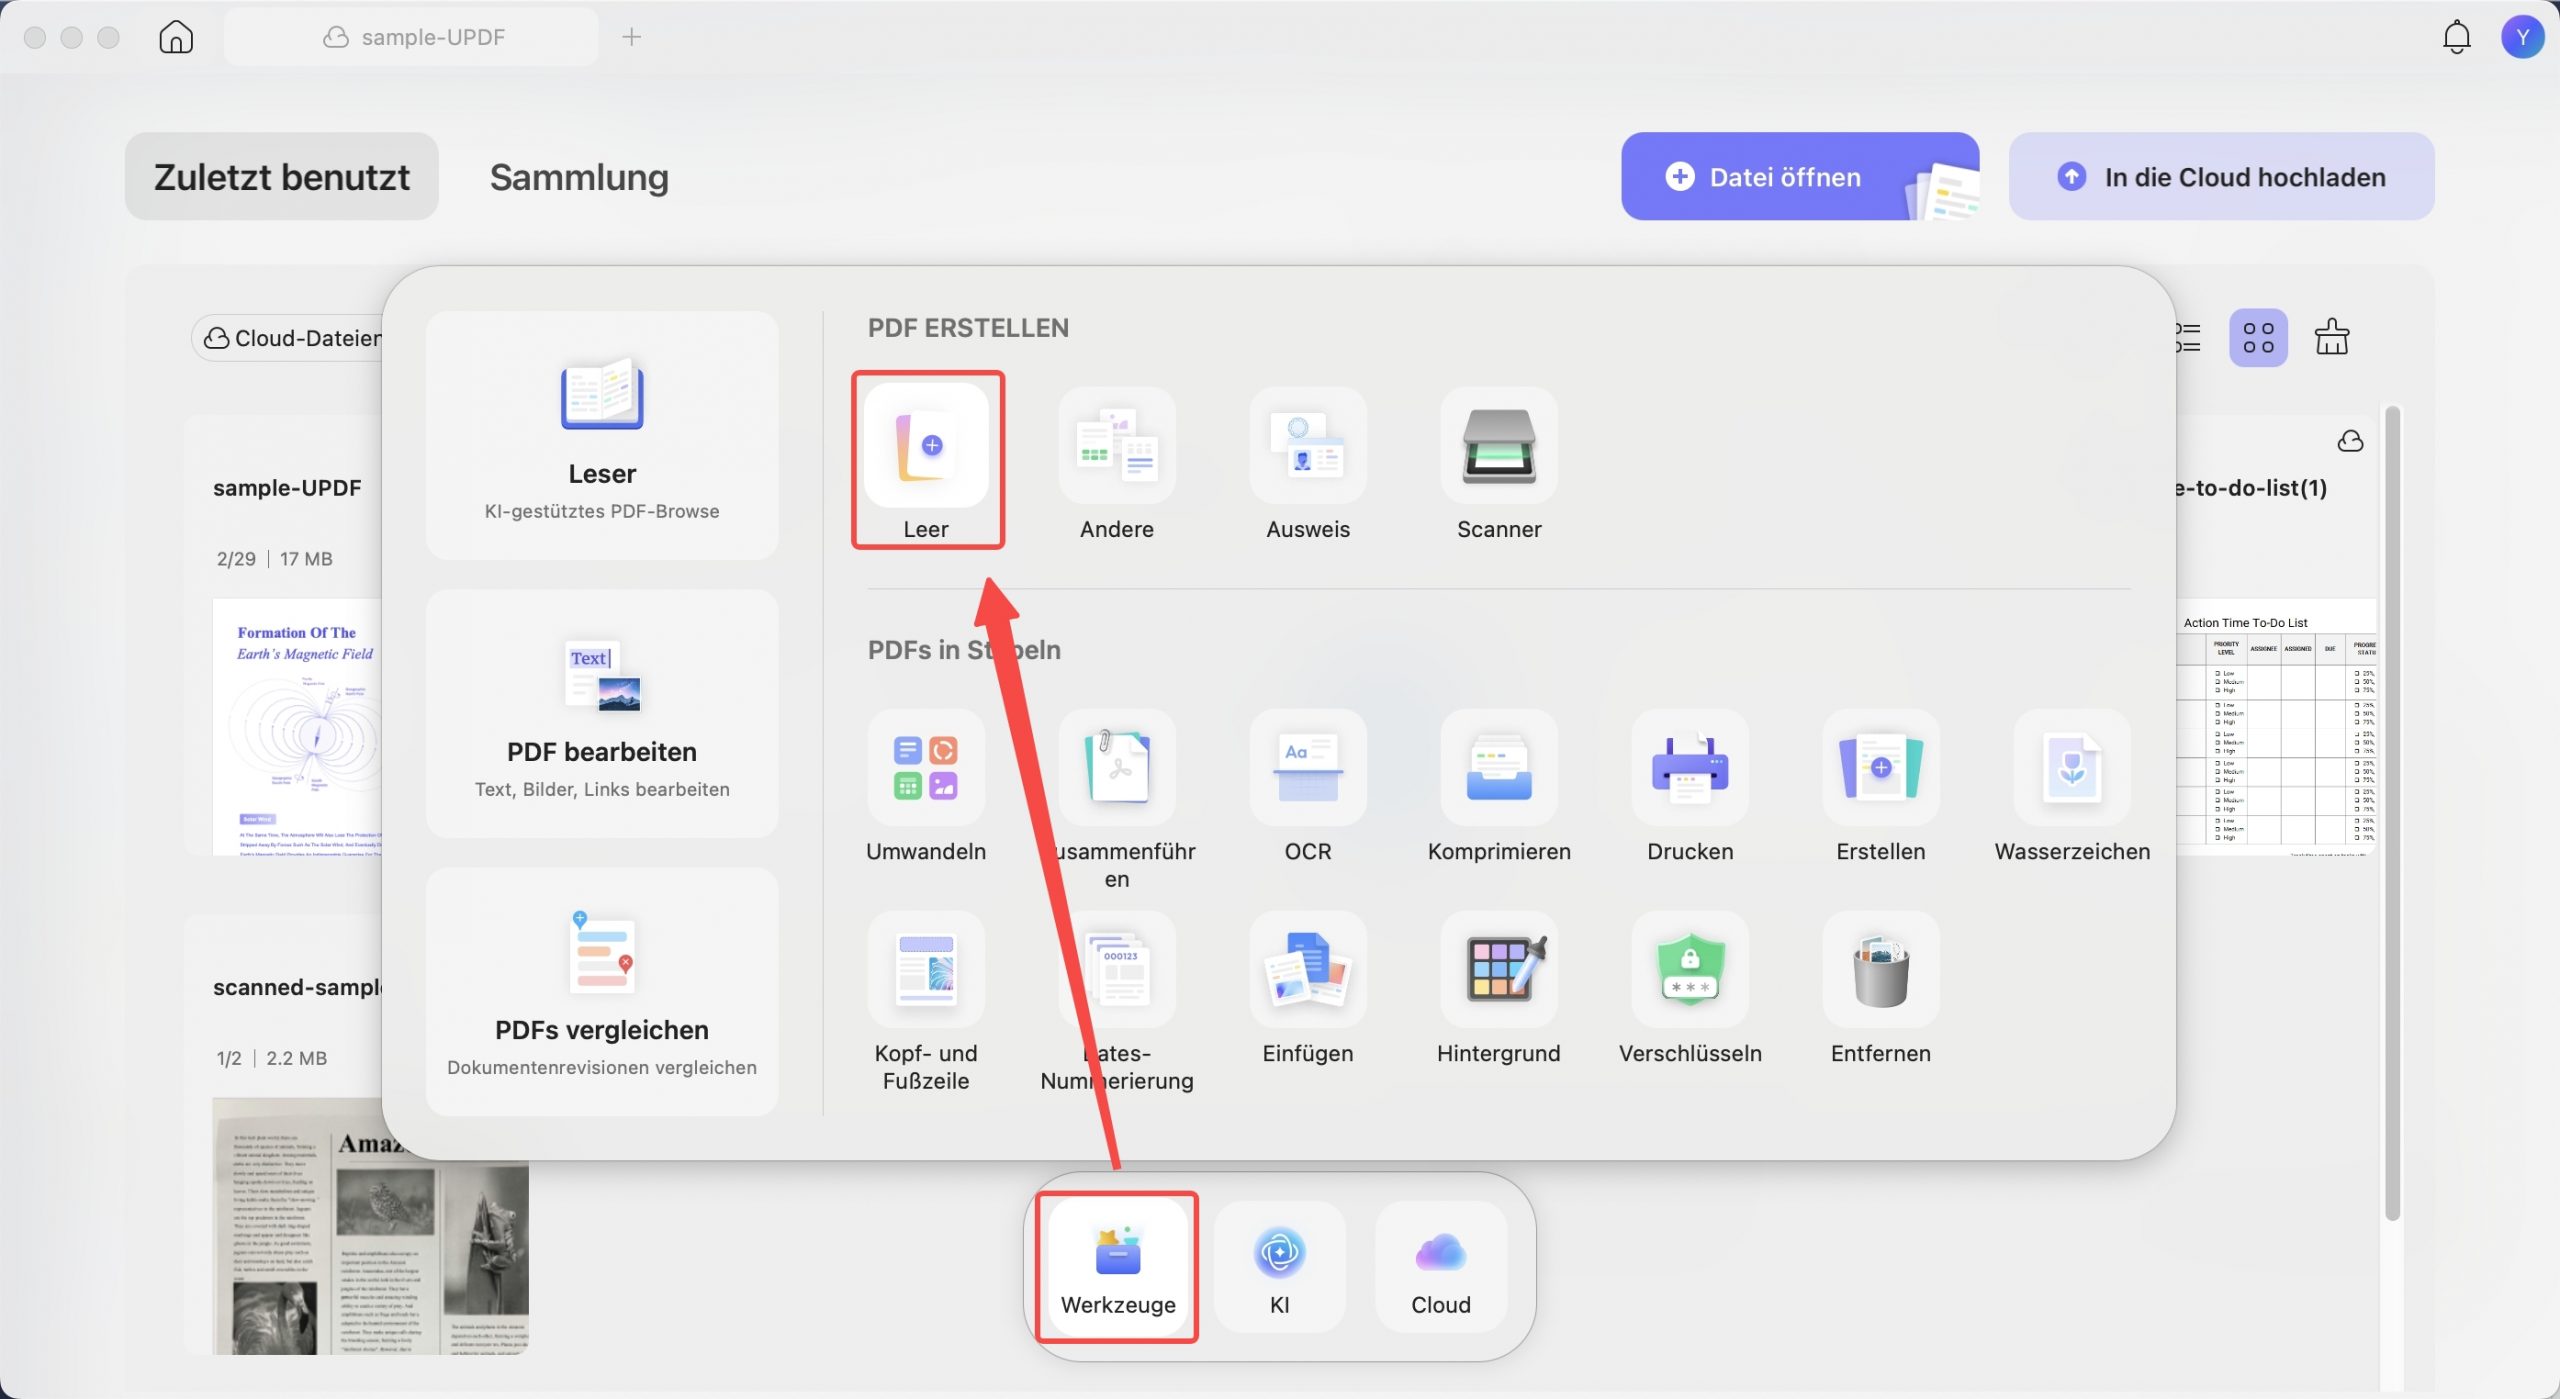The width and height of the screenshot is (2560, 1399).
Task: Go to the home screen icon
Action: click(176, 37)
